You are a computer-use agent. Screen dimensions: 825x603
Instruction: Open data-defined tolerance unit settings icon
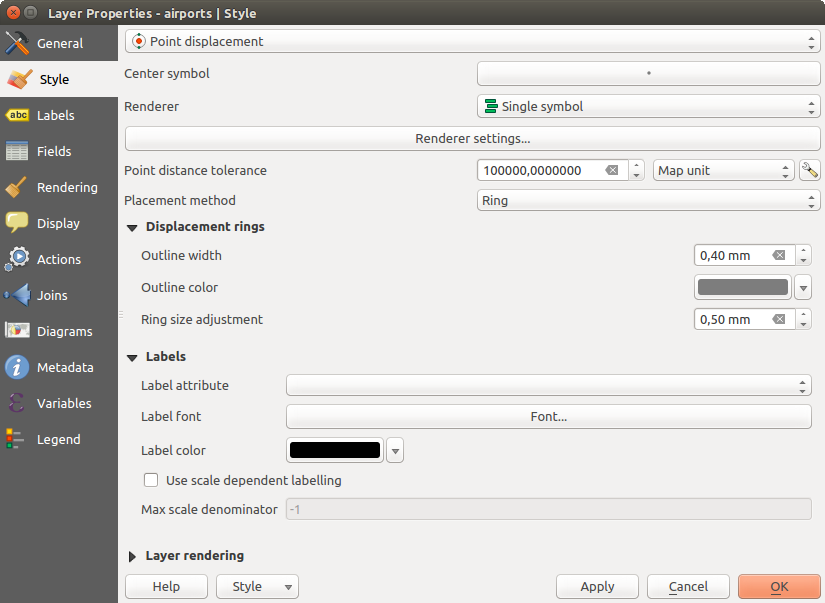click(x=809, y=170)
